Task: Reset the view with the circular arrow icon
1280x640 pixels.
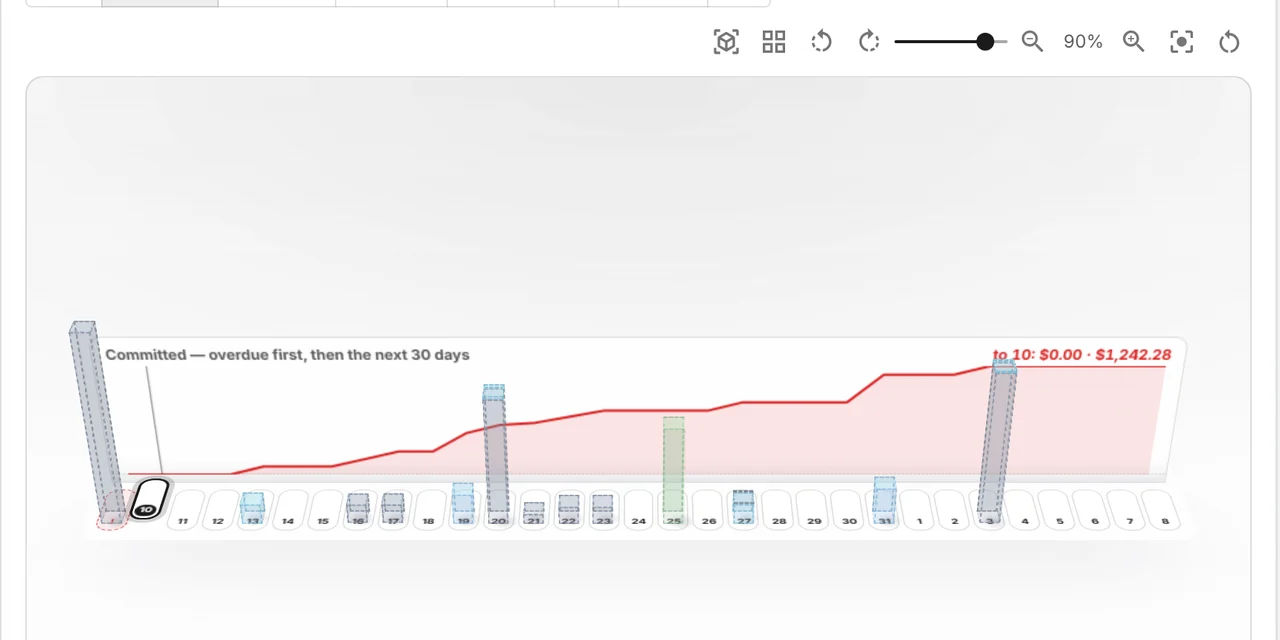Action: (x=1229, y=41)
